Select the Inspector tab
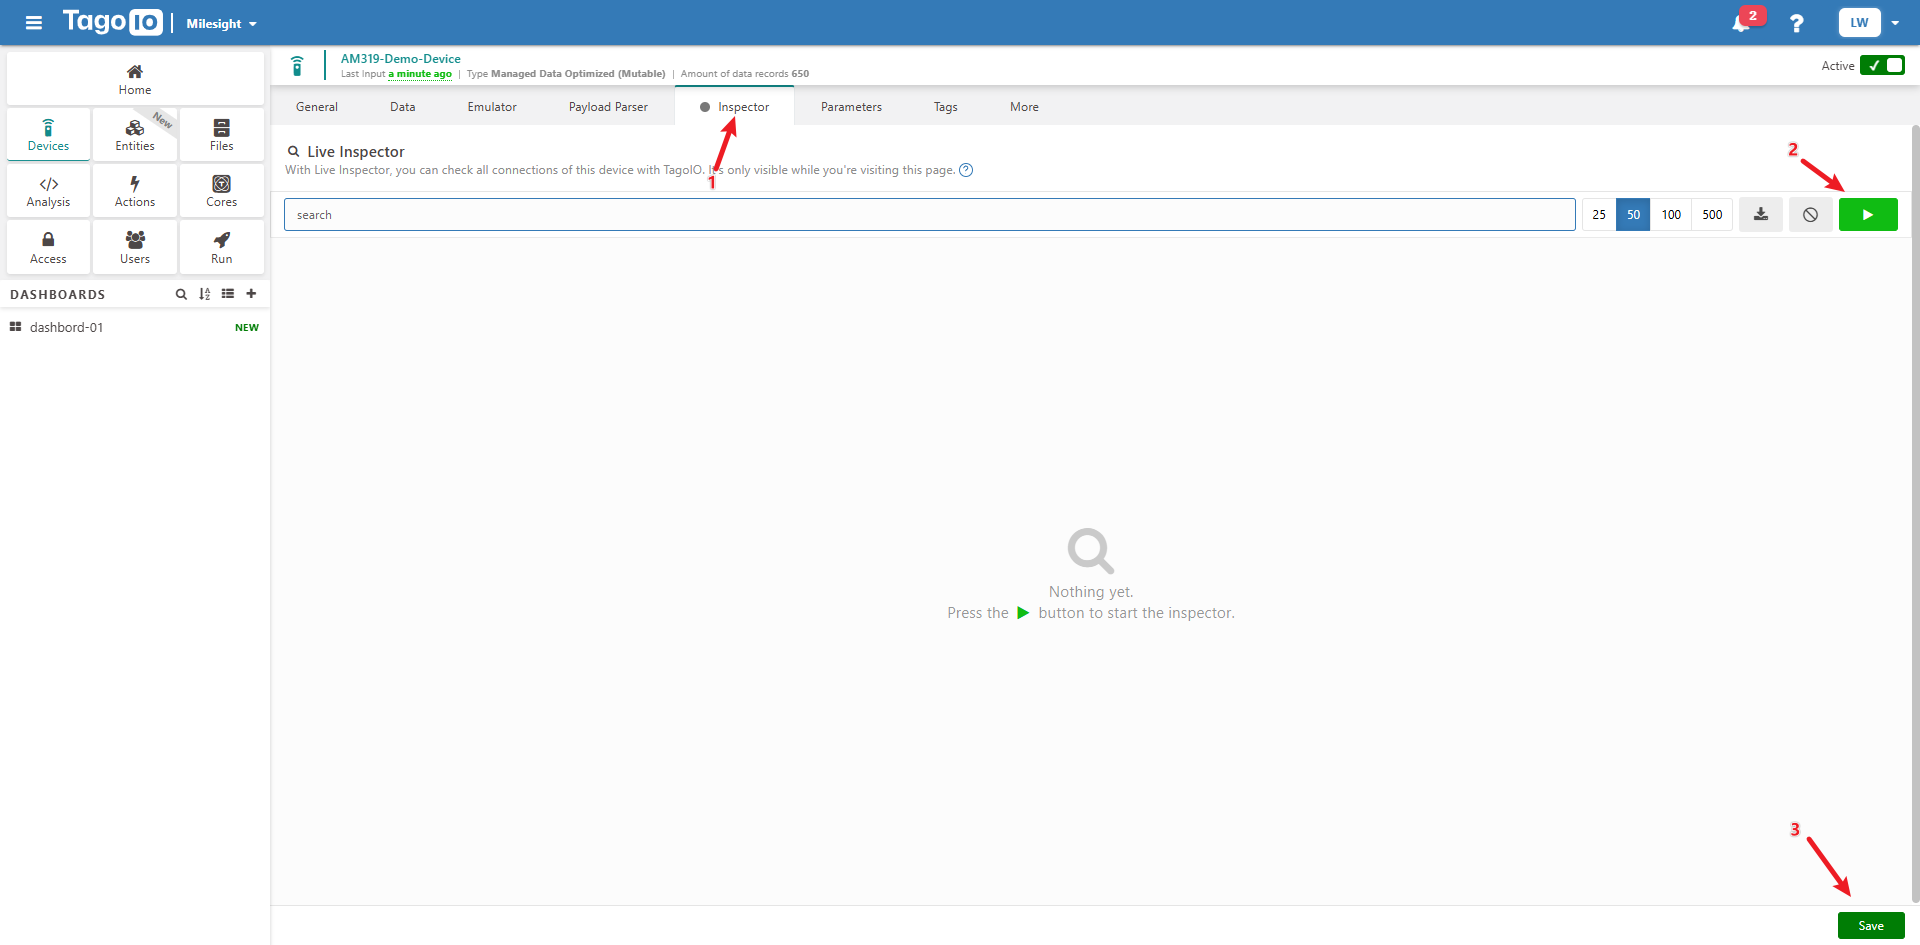This screenshot has height=945, width=1920. click(735, 107)
